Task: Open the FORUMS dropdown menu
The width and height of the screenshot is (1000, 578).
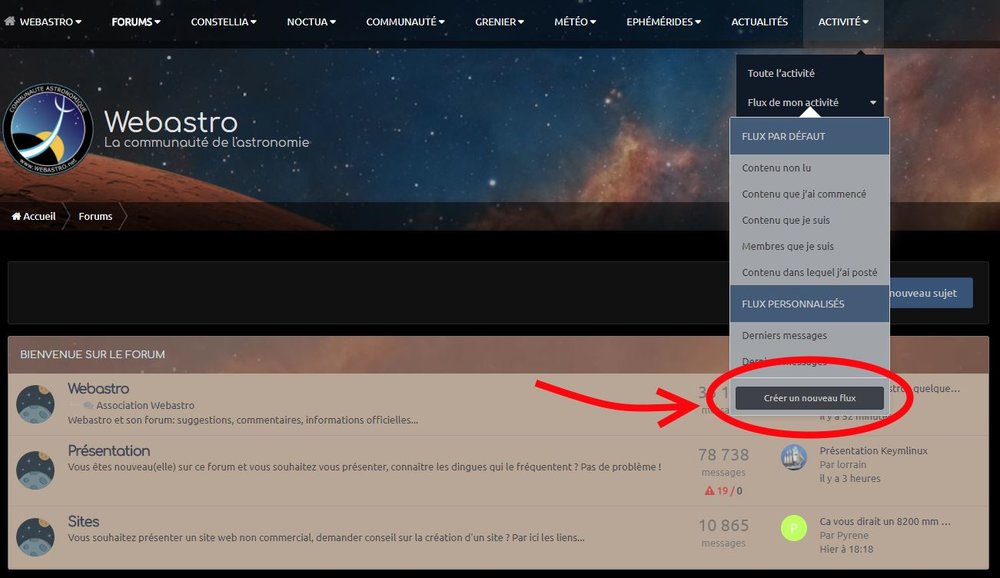Action: (x=136, y=22)
